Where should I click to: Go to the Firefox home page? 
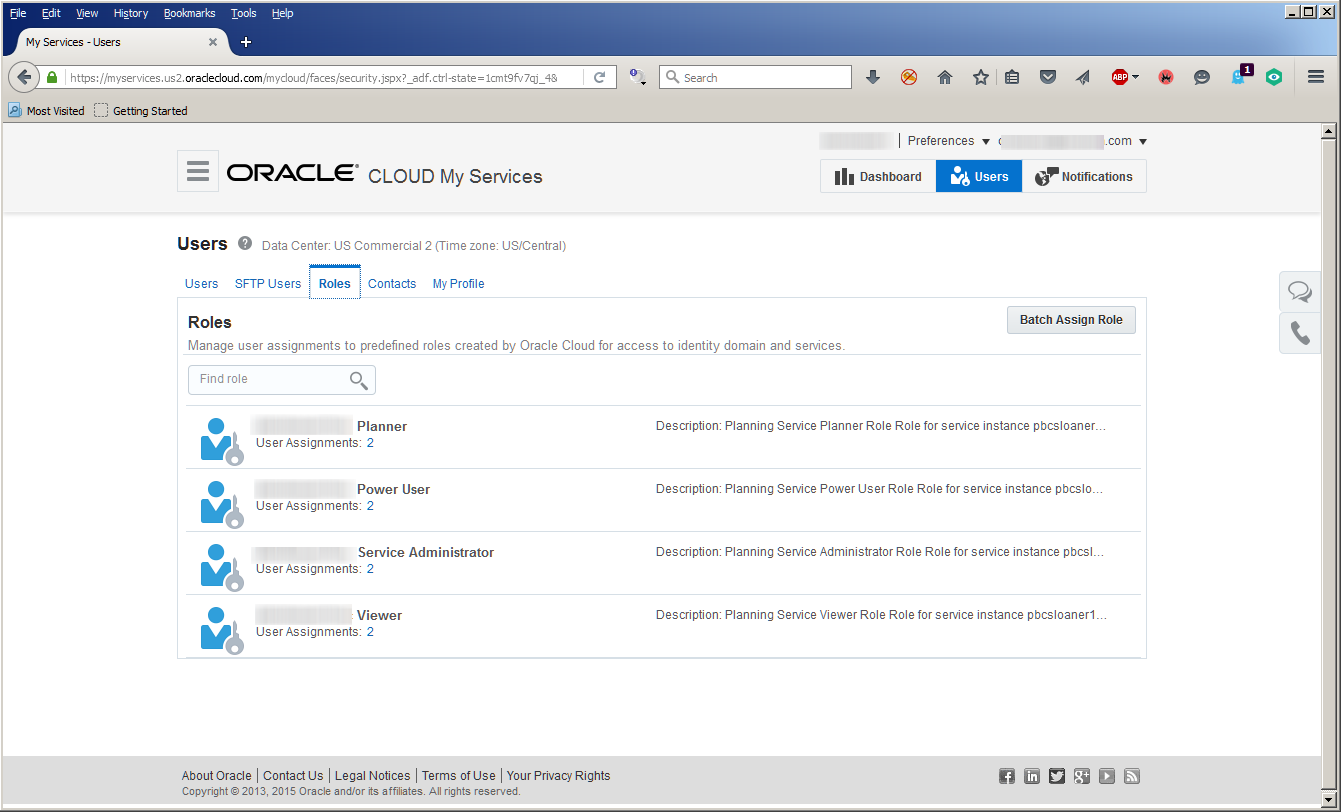[x=945, y=77]
